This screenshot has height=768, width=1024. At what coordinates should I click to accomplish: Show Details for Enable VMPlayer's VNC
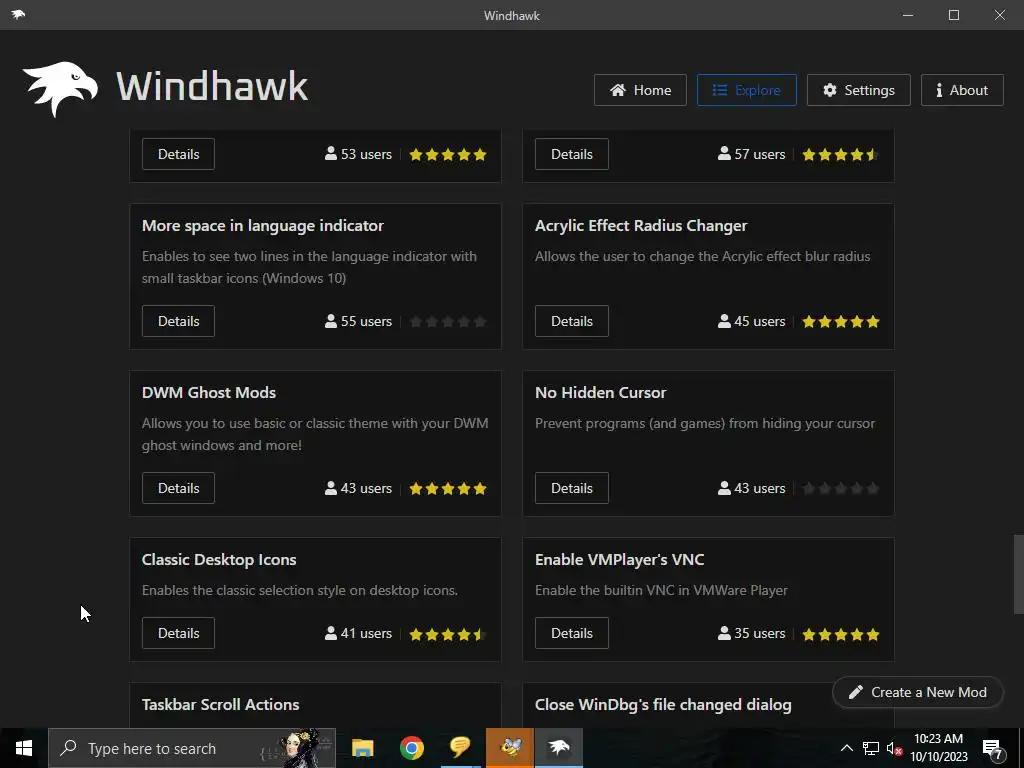(571, 633)
